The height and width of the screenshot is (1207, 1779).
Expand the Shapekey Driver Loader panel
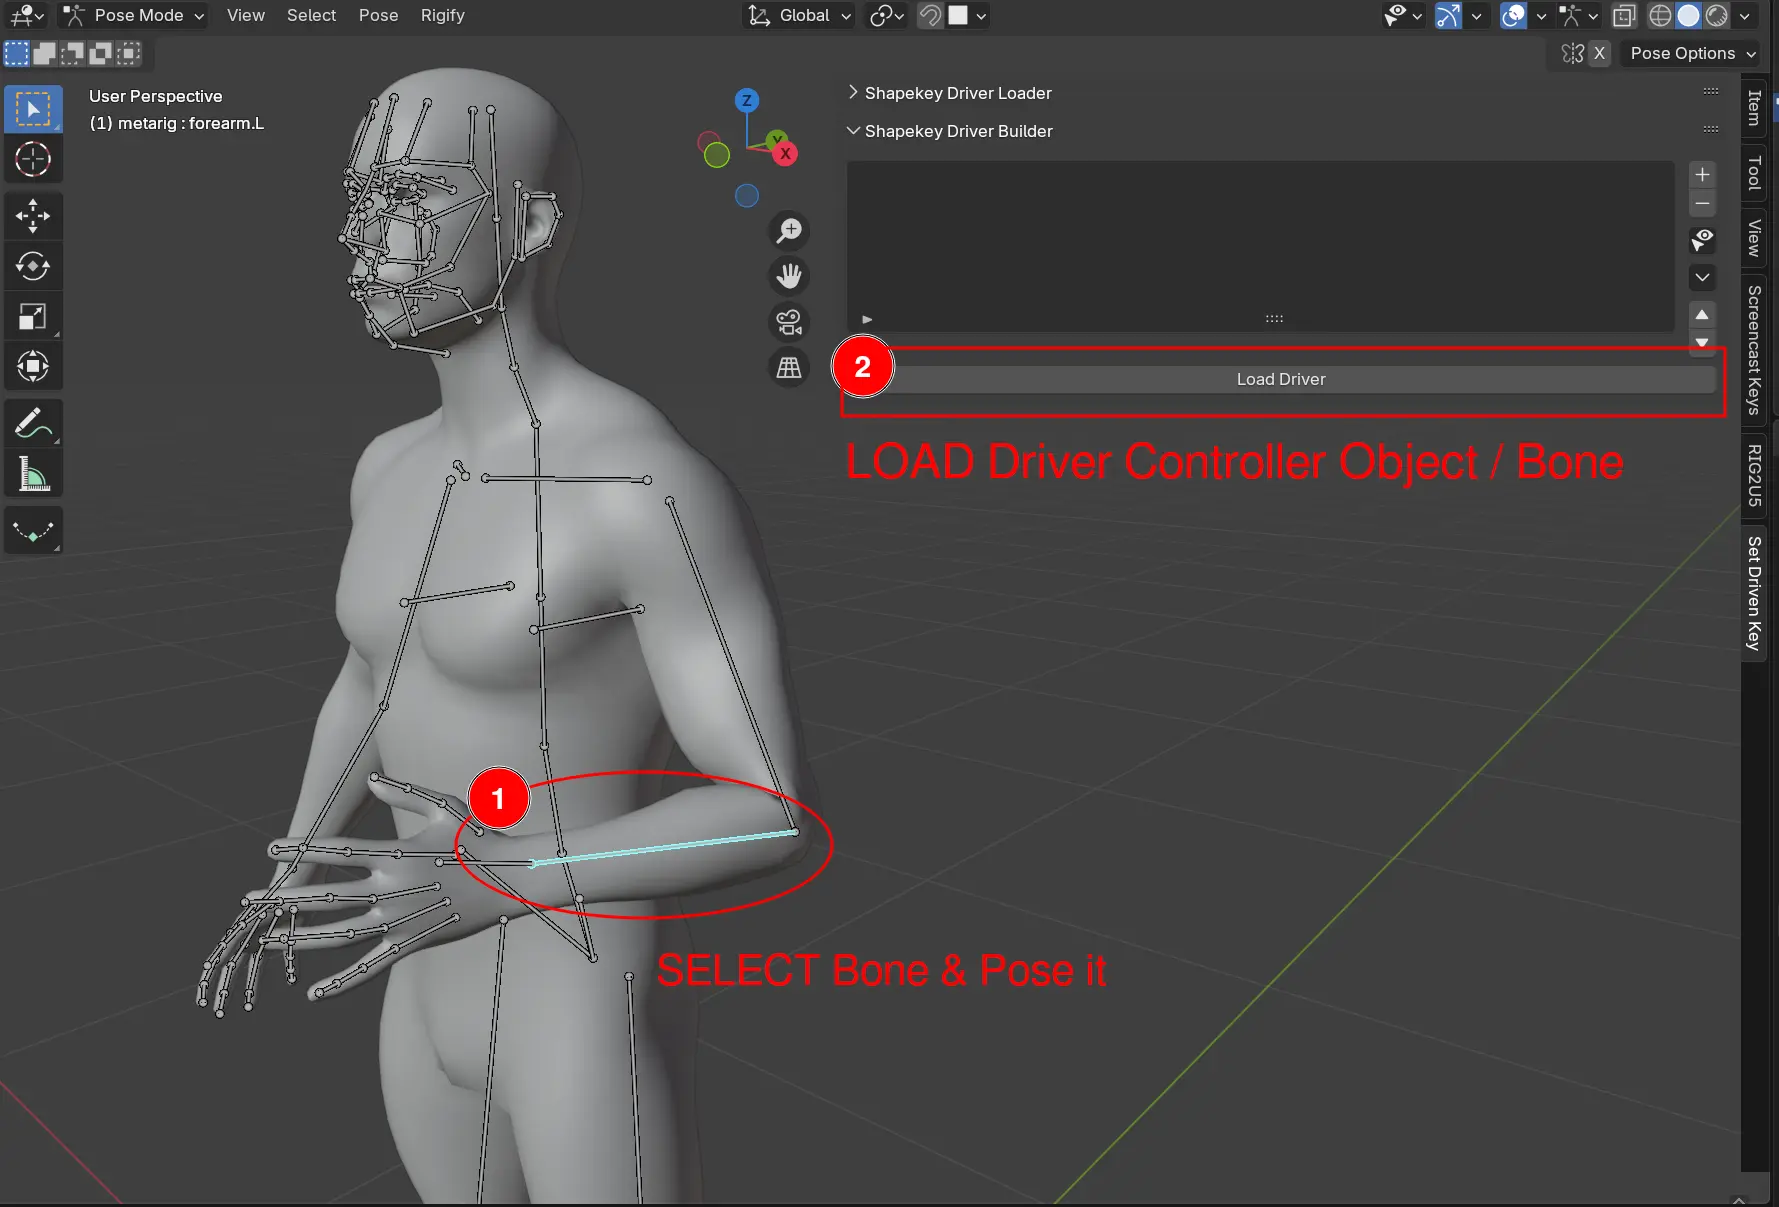coord(957,93)
